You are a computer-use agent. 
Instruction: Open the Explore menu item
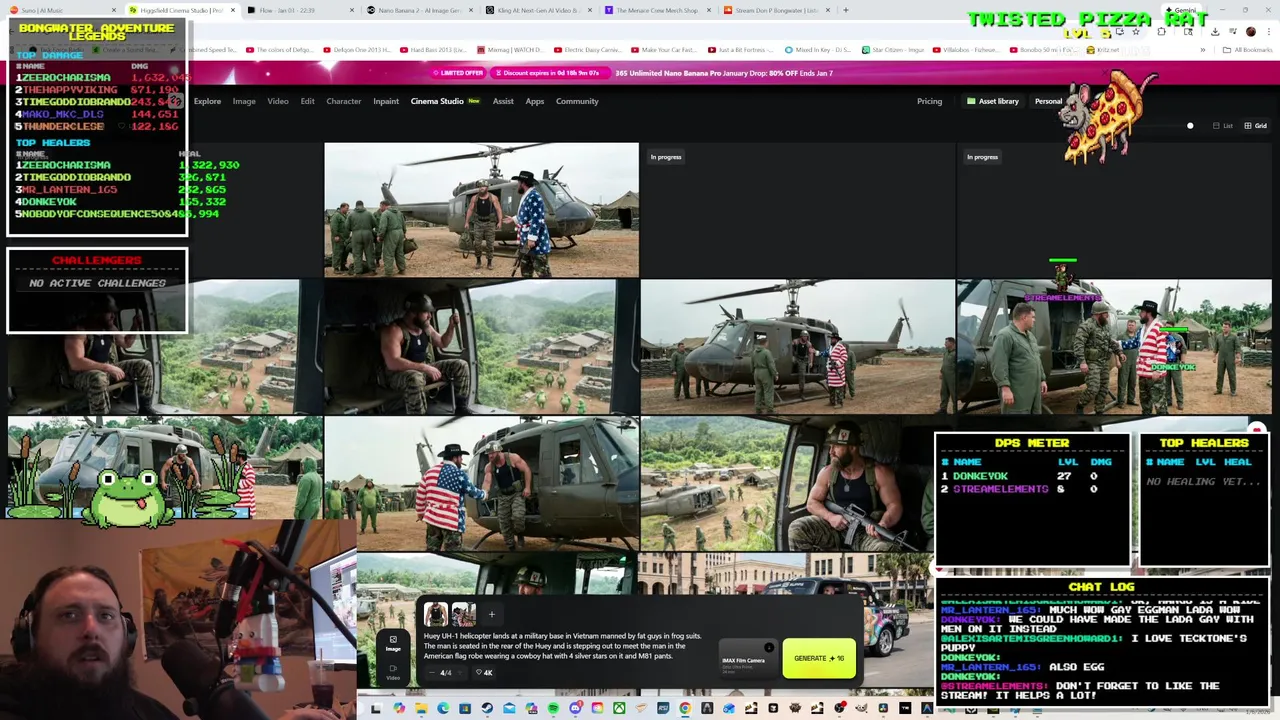coord(207,101)
